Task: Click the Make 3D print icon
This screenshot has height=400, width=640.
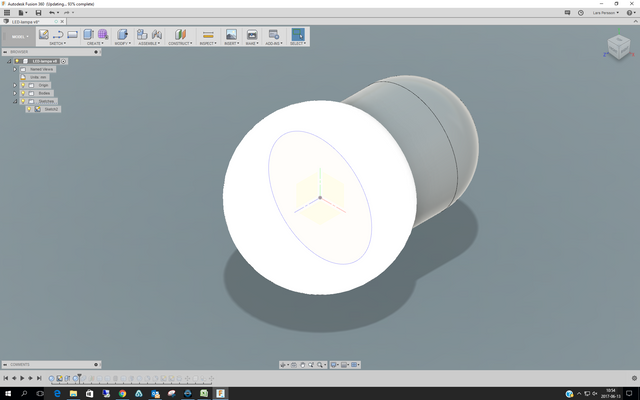Action: point(252,34)
